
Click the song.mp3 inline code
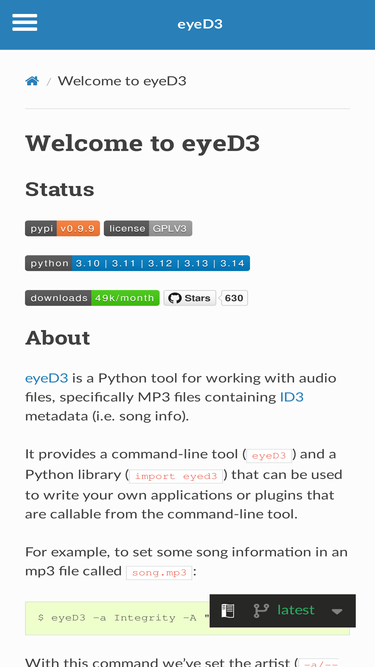click(159, 573)
